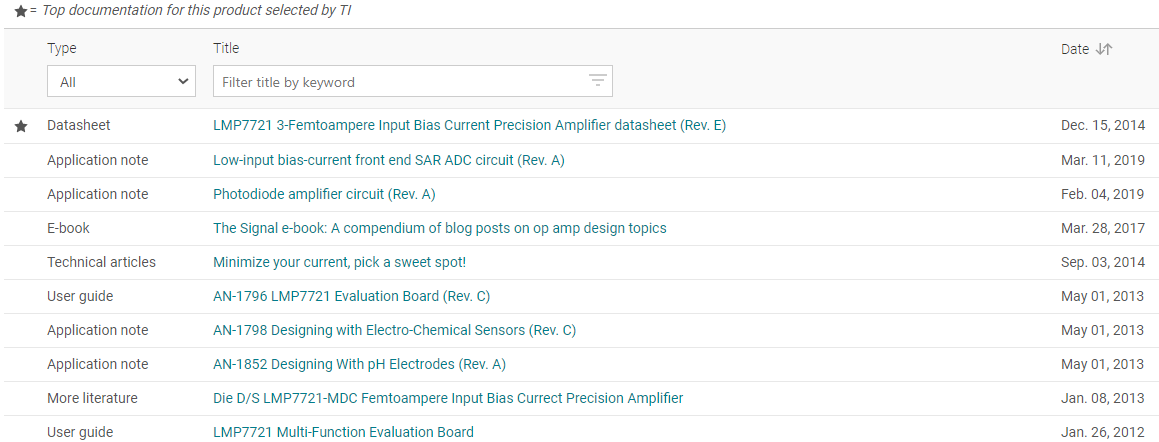The height and width of the screenshot is (442, 1159).
Task: Open LMP7721 Precision Amplifier datasheet (Rev. E)
Action: point(469,126)
